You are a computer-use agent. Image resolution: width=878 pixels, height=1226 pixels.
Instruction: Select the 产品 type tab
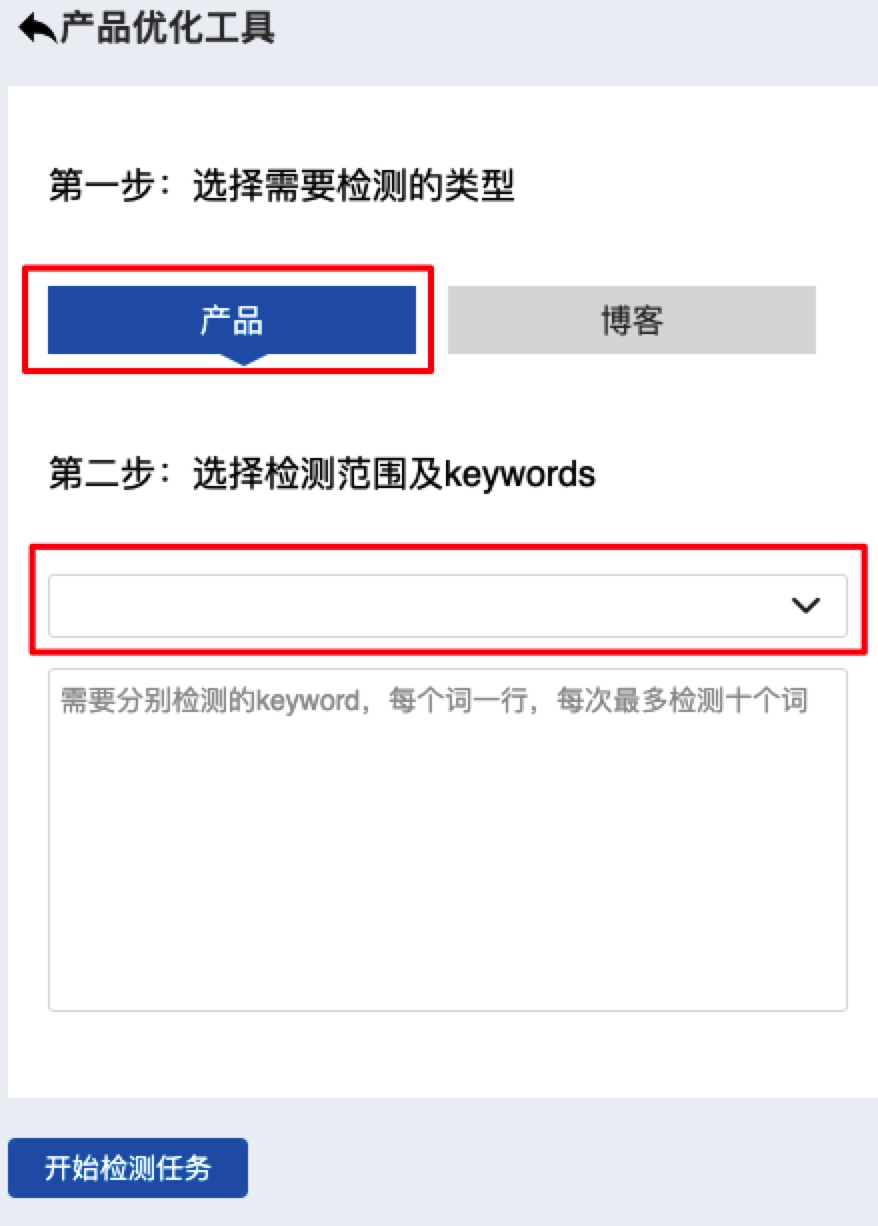(232, 320)
